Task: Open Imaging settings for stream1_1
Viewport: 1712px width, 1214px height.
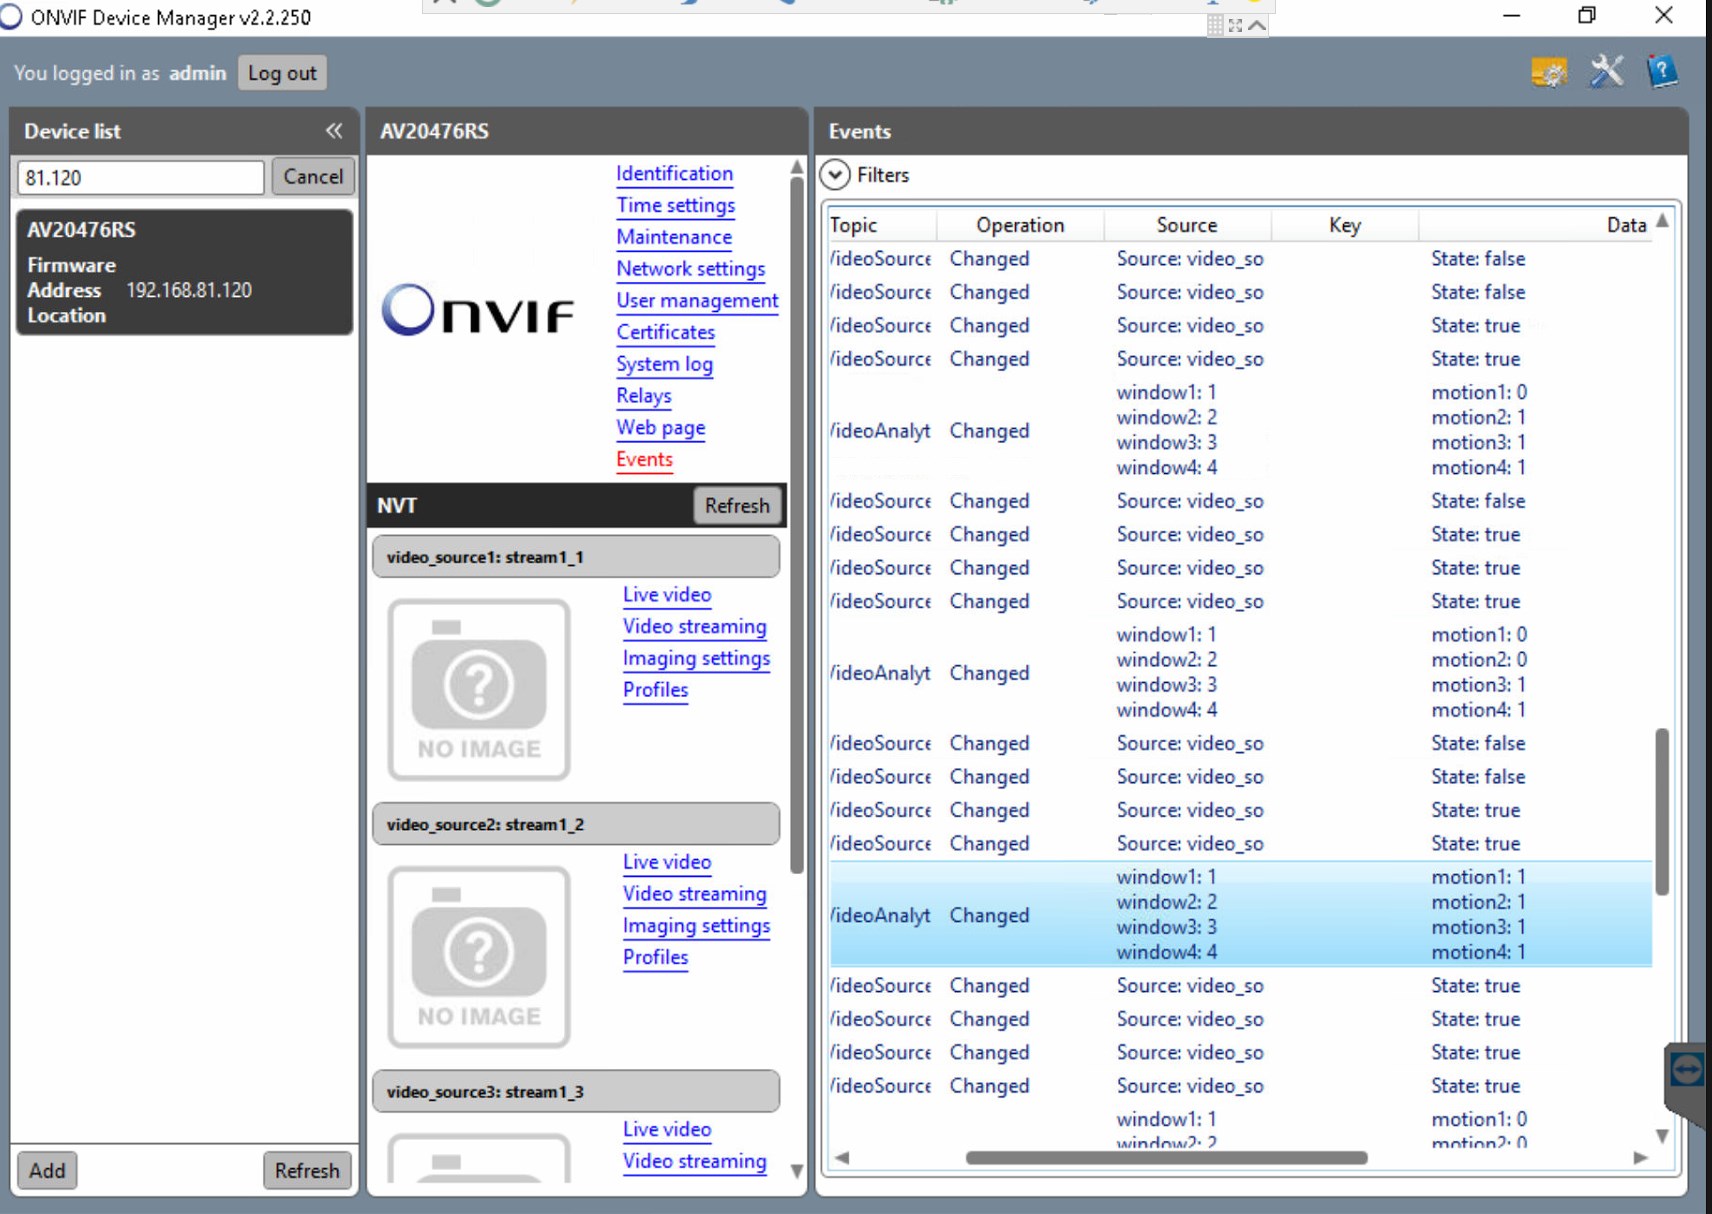Action: [696, 659]
